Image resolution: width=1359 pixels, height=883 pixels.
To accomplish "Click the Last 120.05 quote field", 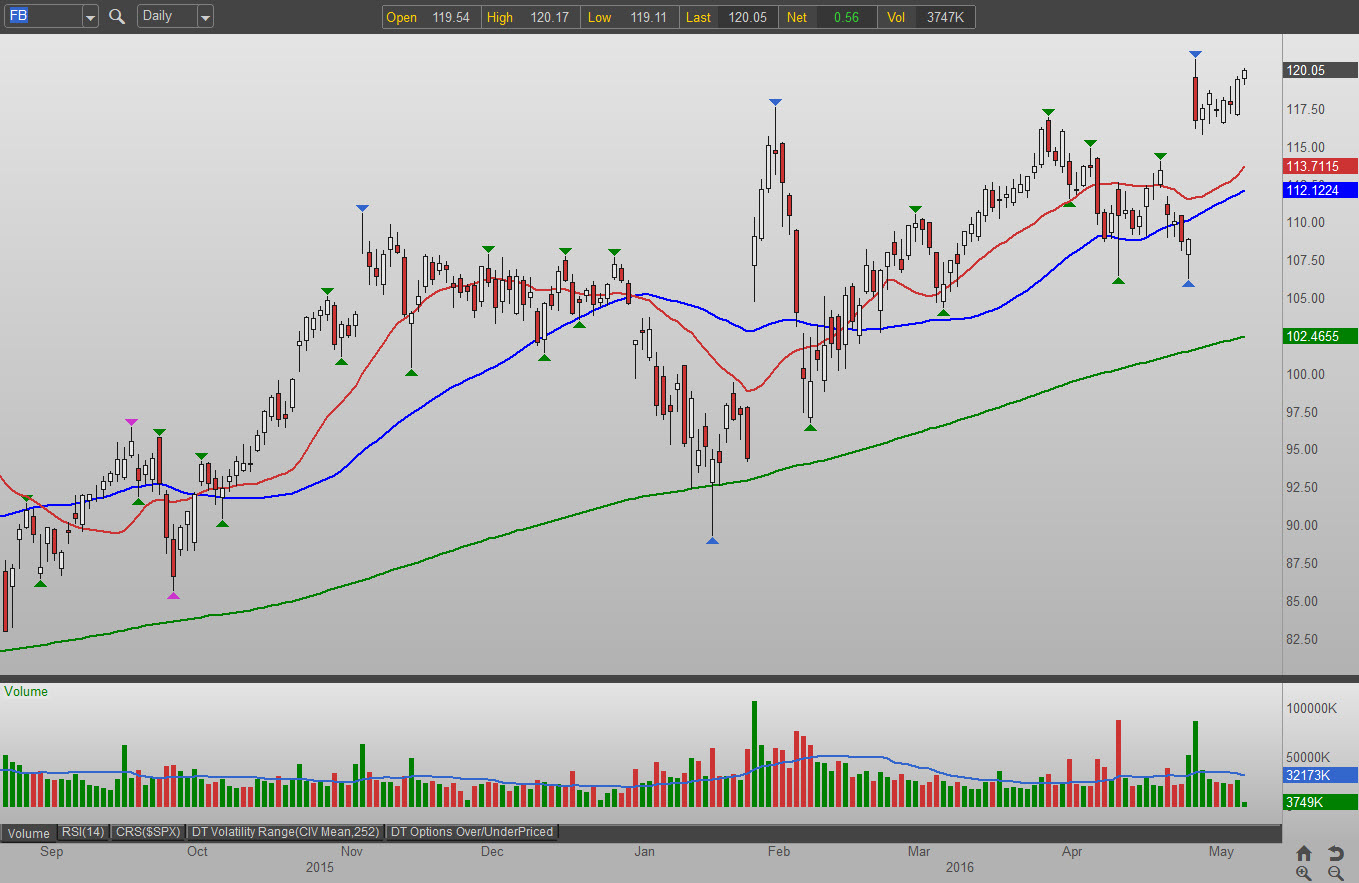I will pyautogui.click(x=728, y=17).
